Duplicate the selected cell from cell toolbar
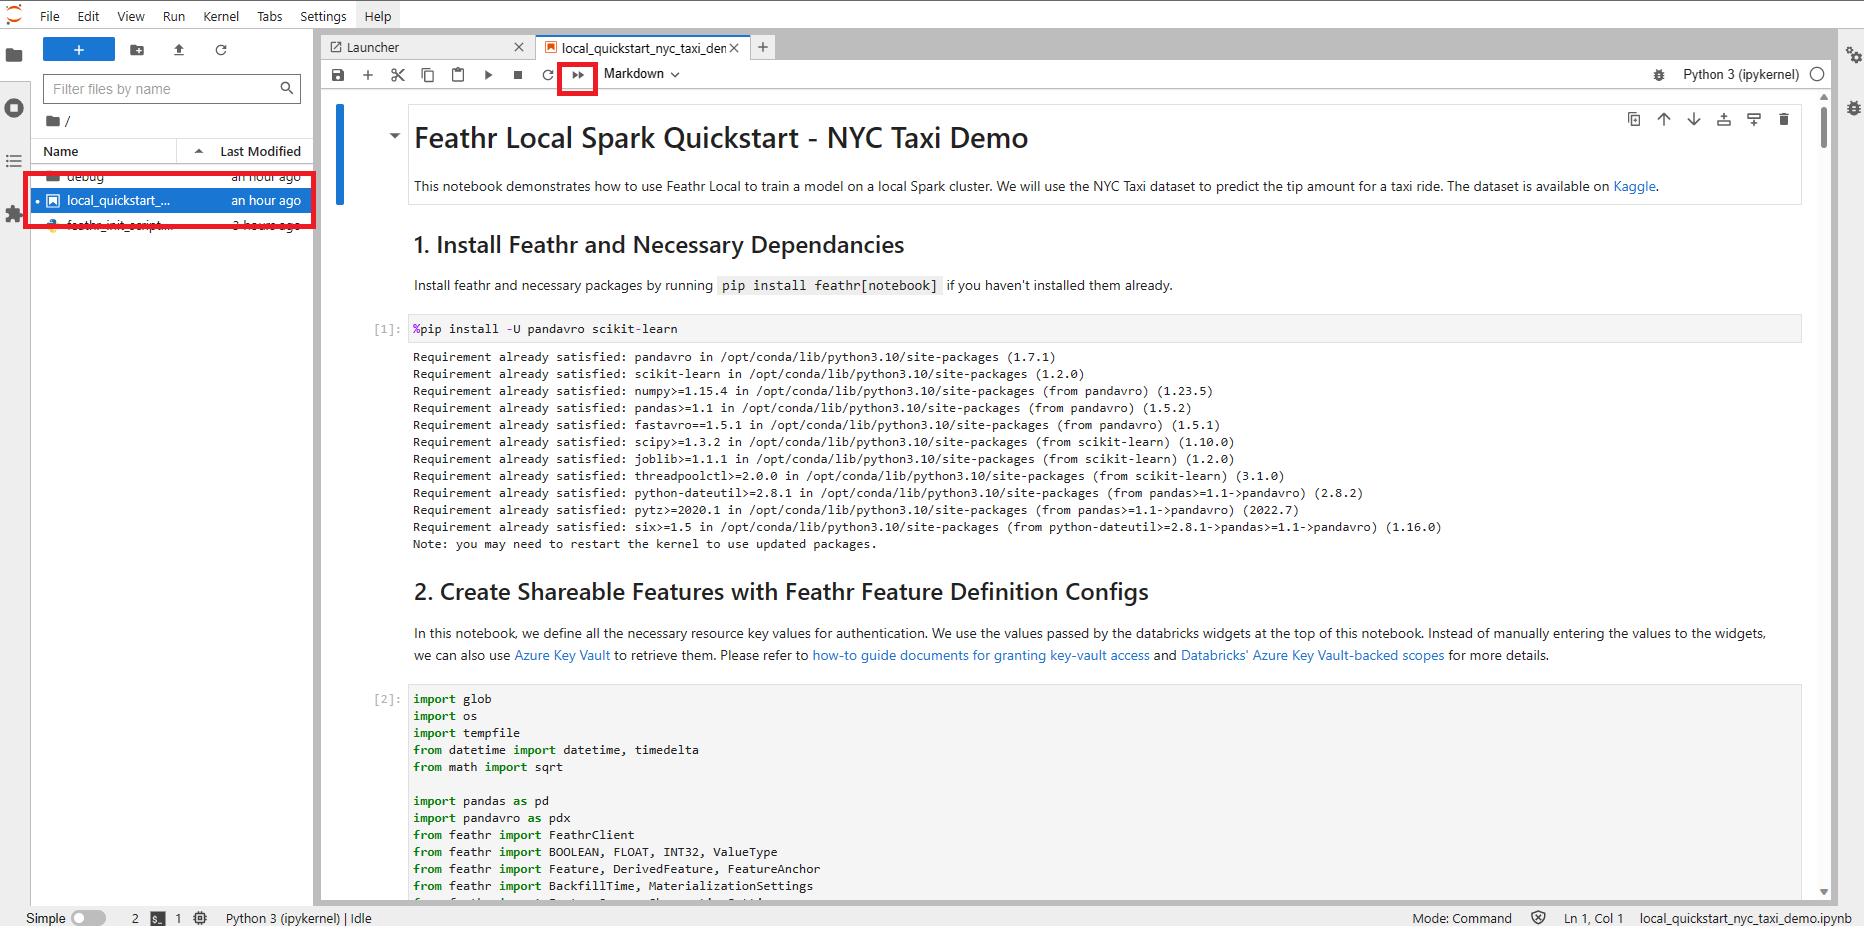 tap(1634, 119)
